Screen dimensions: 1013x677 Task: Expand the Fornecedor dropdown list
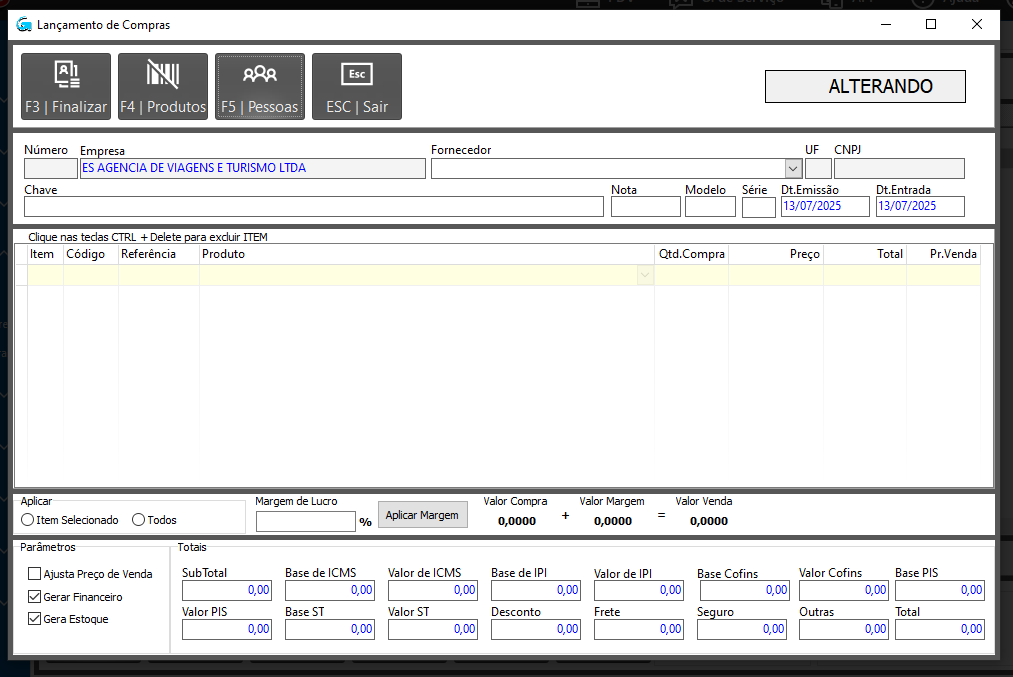pos(793,168)
